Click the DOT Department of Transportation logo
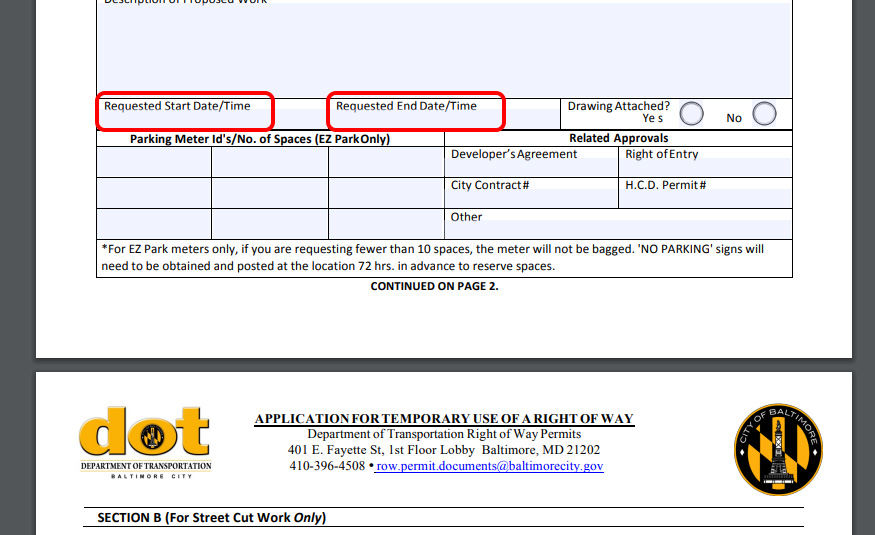Viewport: 875px width, 535px height. point(146,442)
